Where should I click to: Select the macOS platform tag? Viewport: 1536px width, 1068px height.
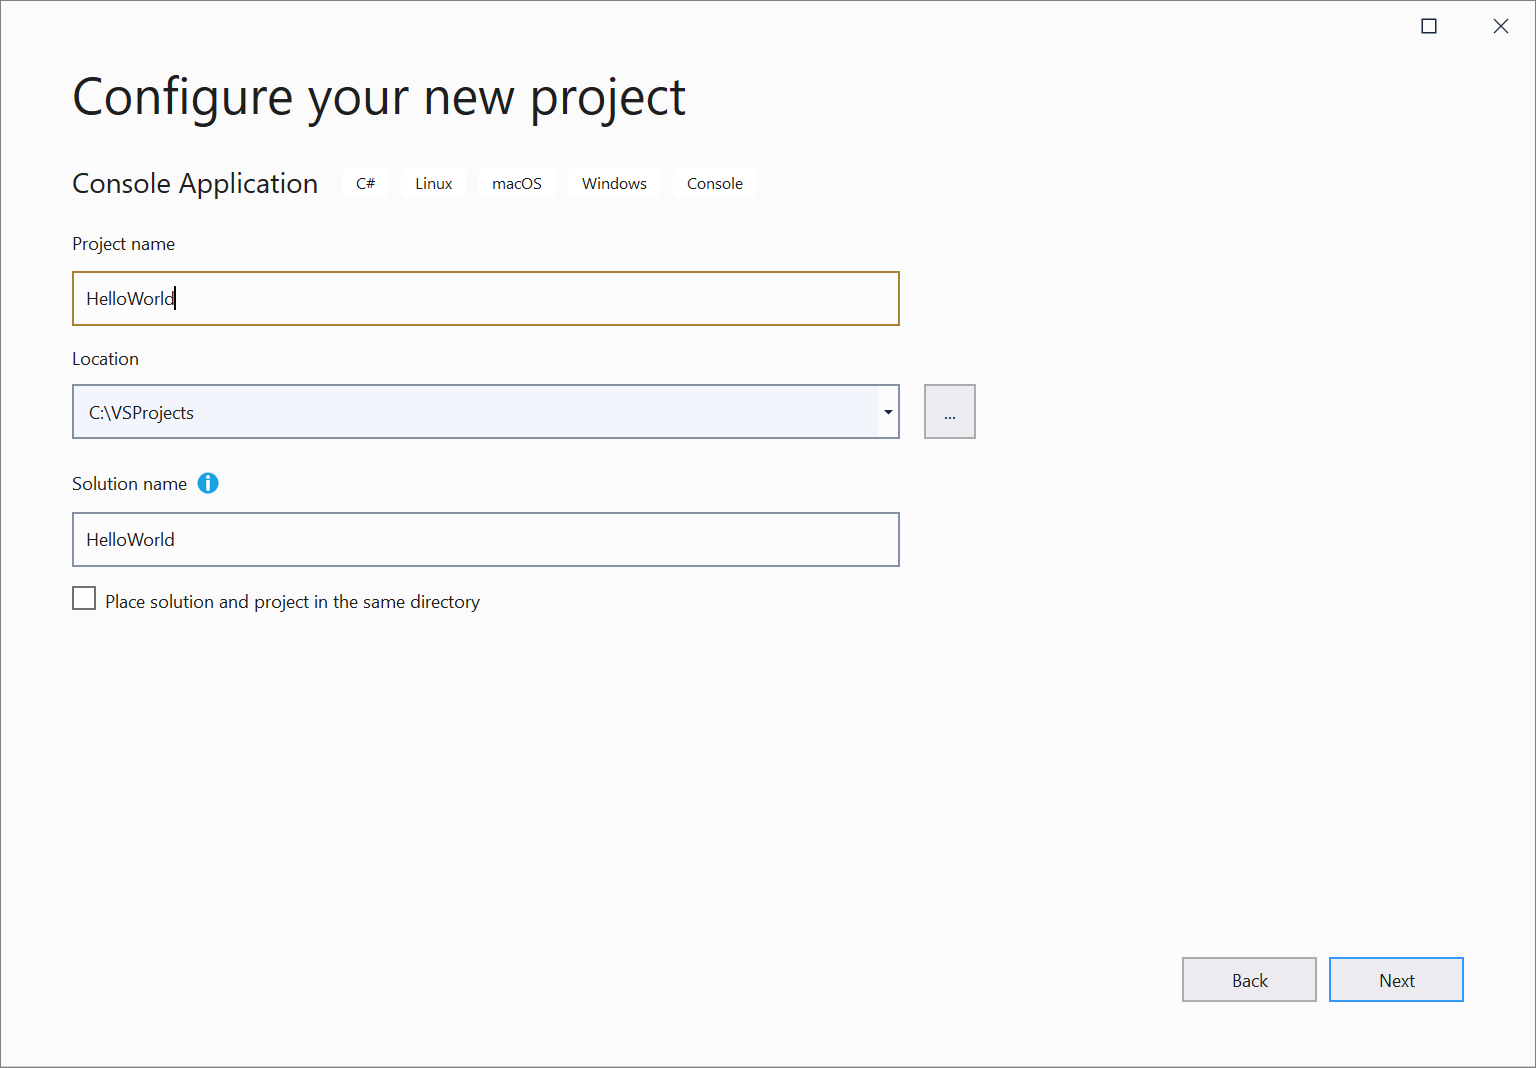pyautogui.click(x=516, y=183)
